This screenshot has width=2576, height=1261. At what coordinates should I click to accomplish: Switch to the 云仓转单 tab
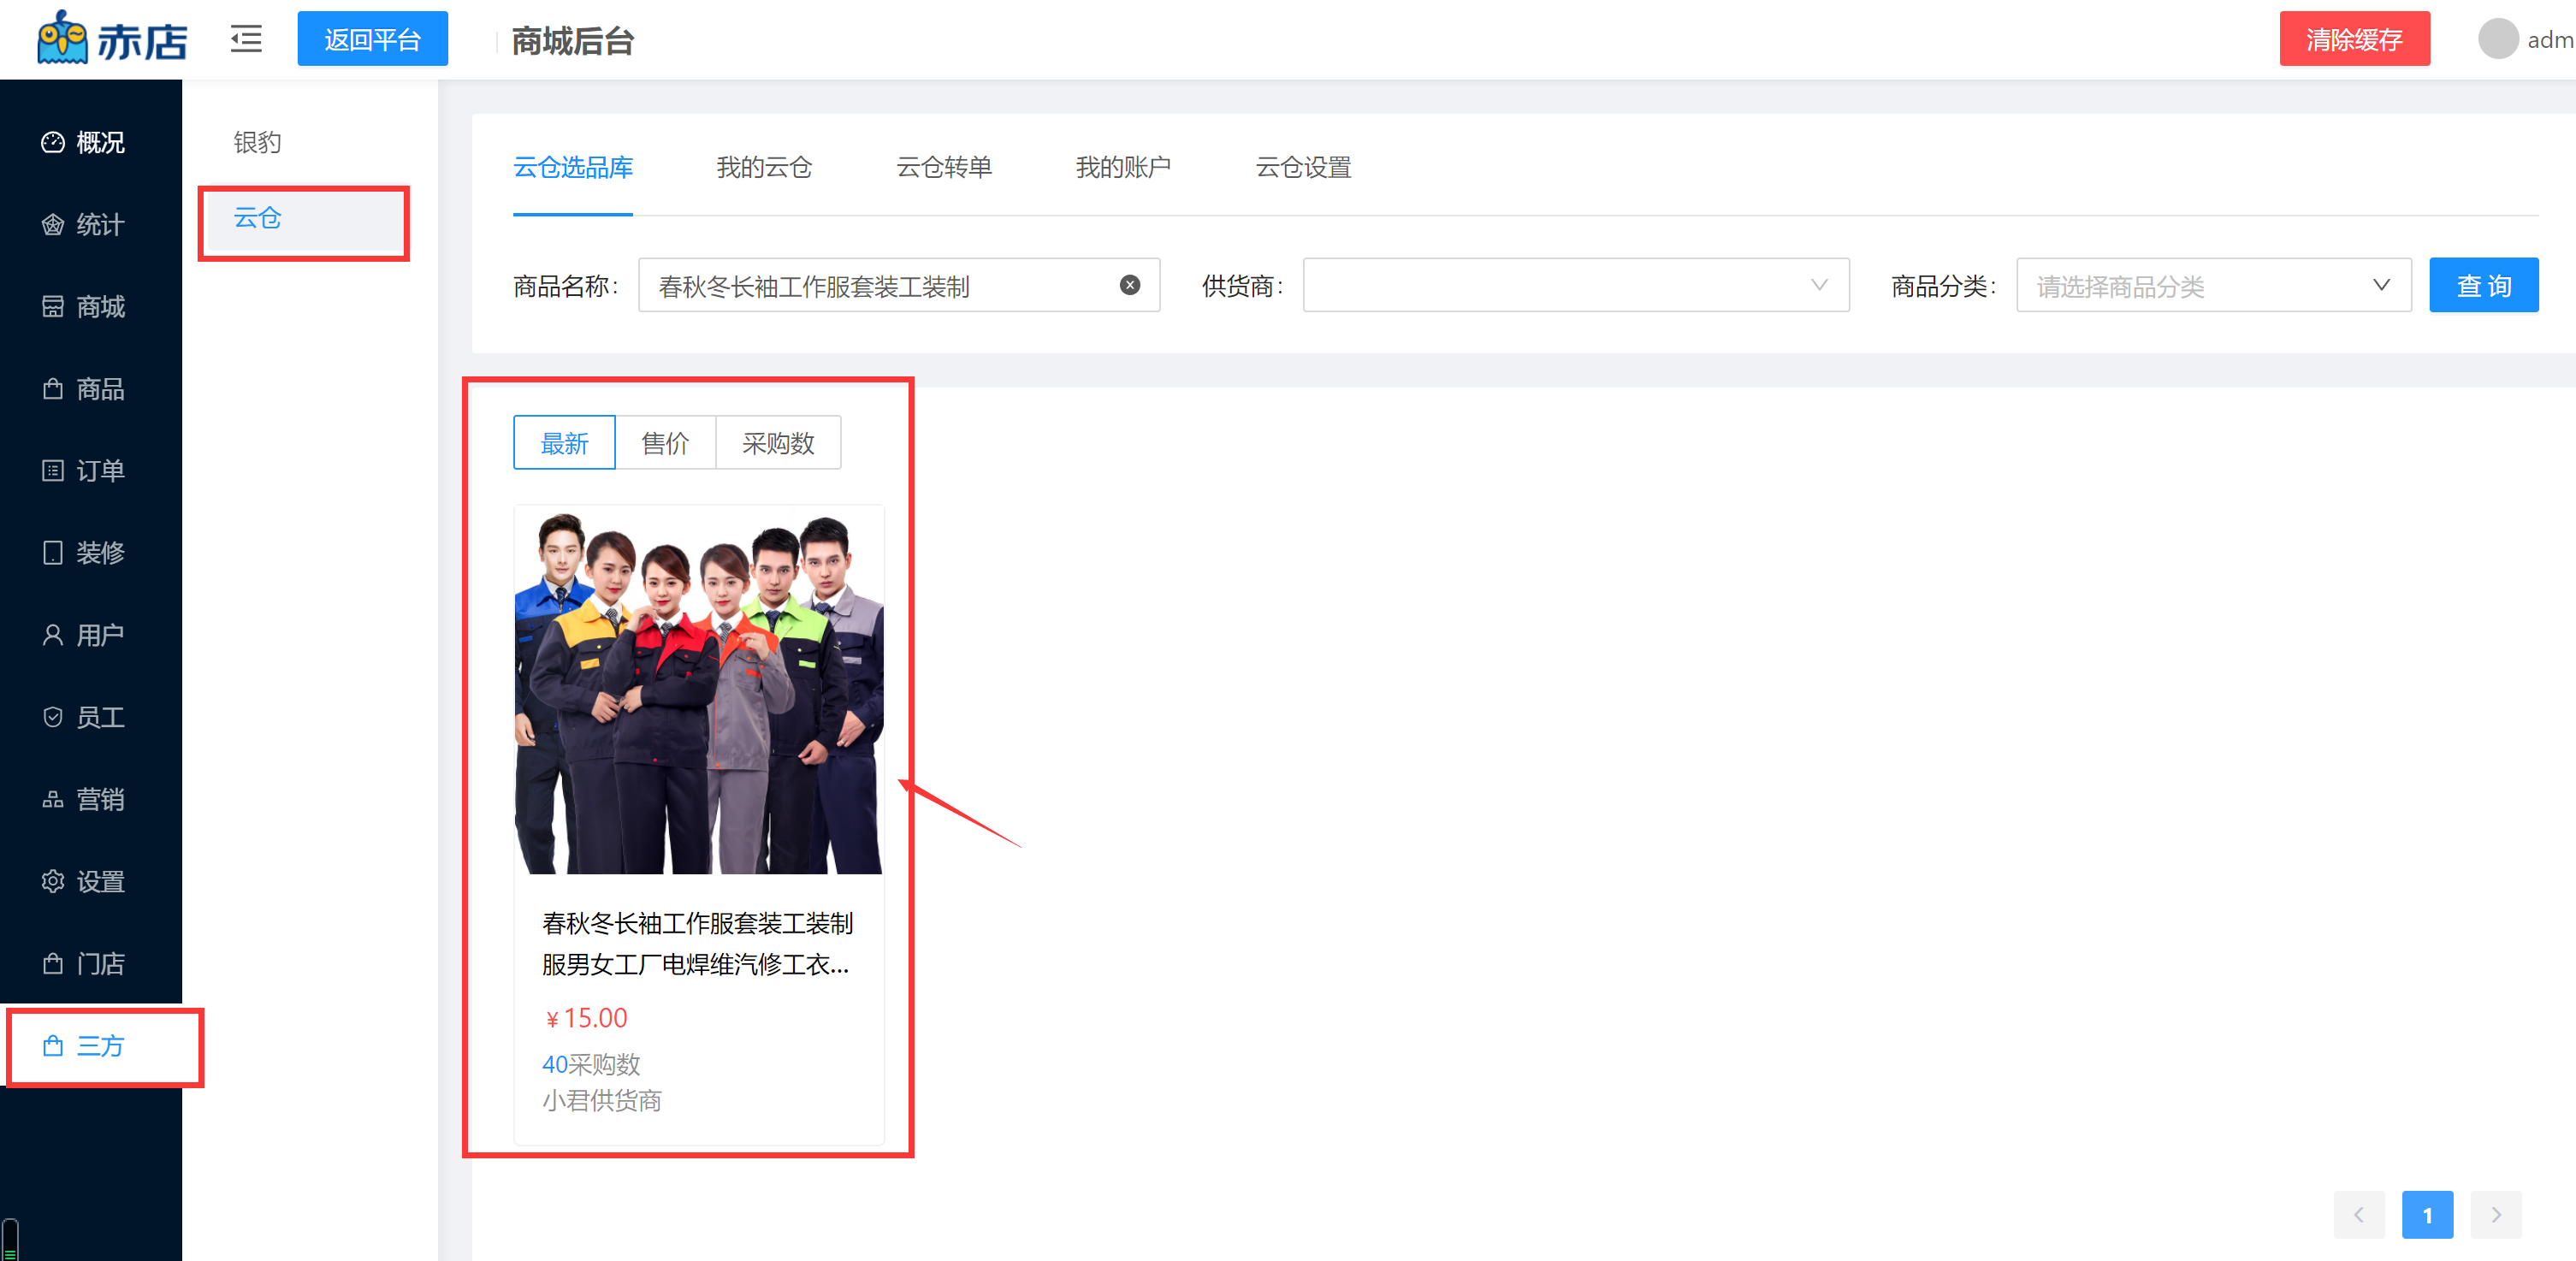(944, 167)
